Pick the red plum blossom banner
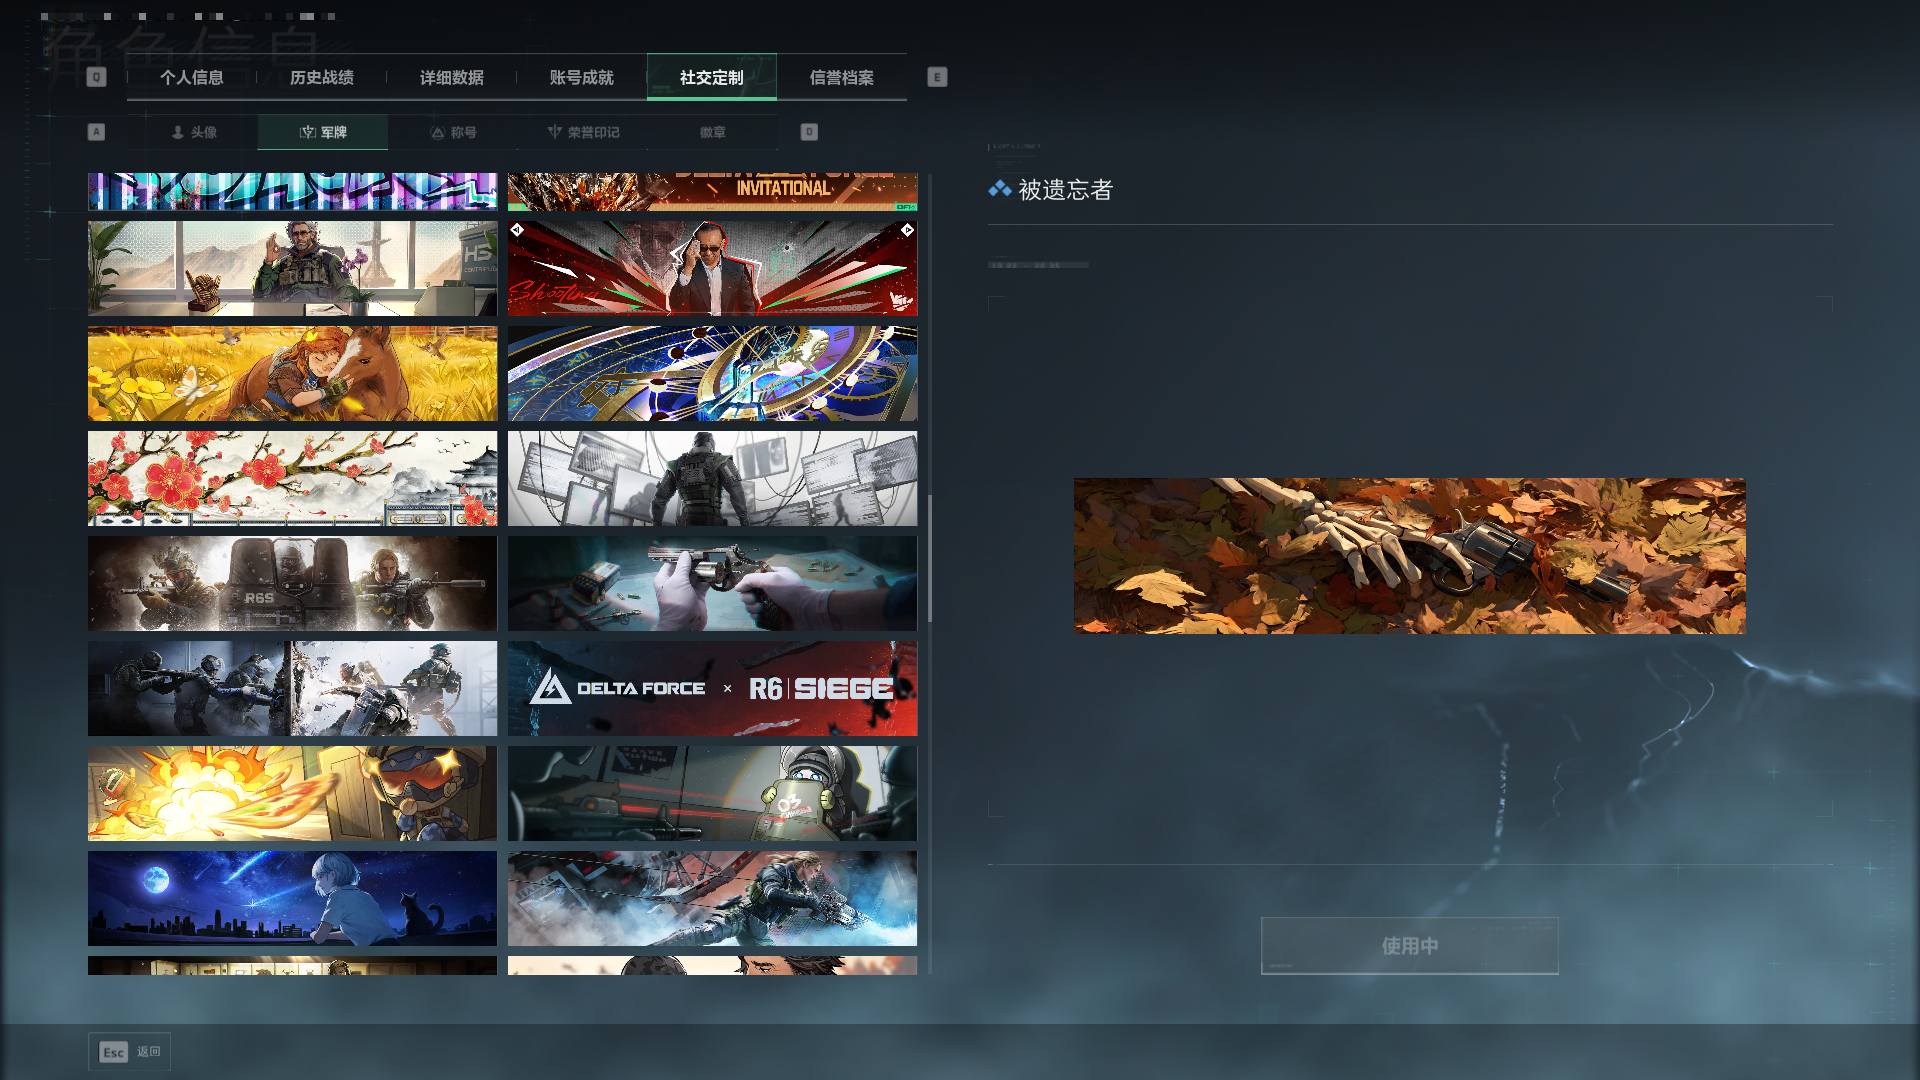The height and width of the screenshot is (1080, 1920). [292, 478]
